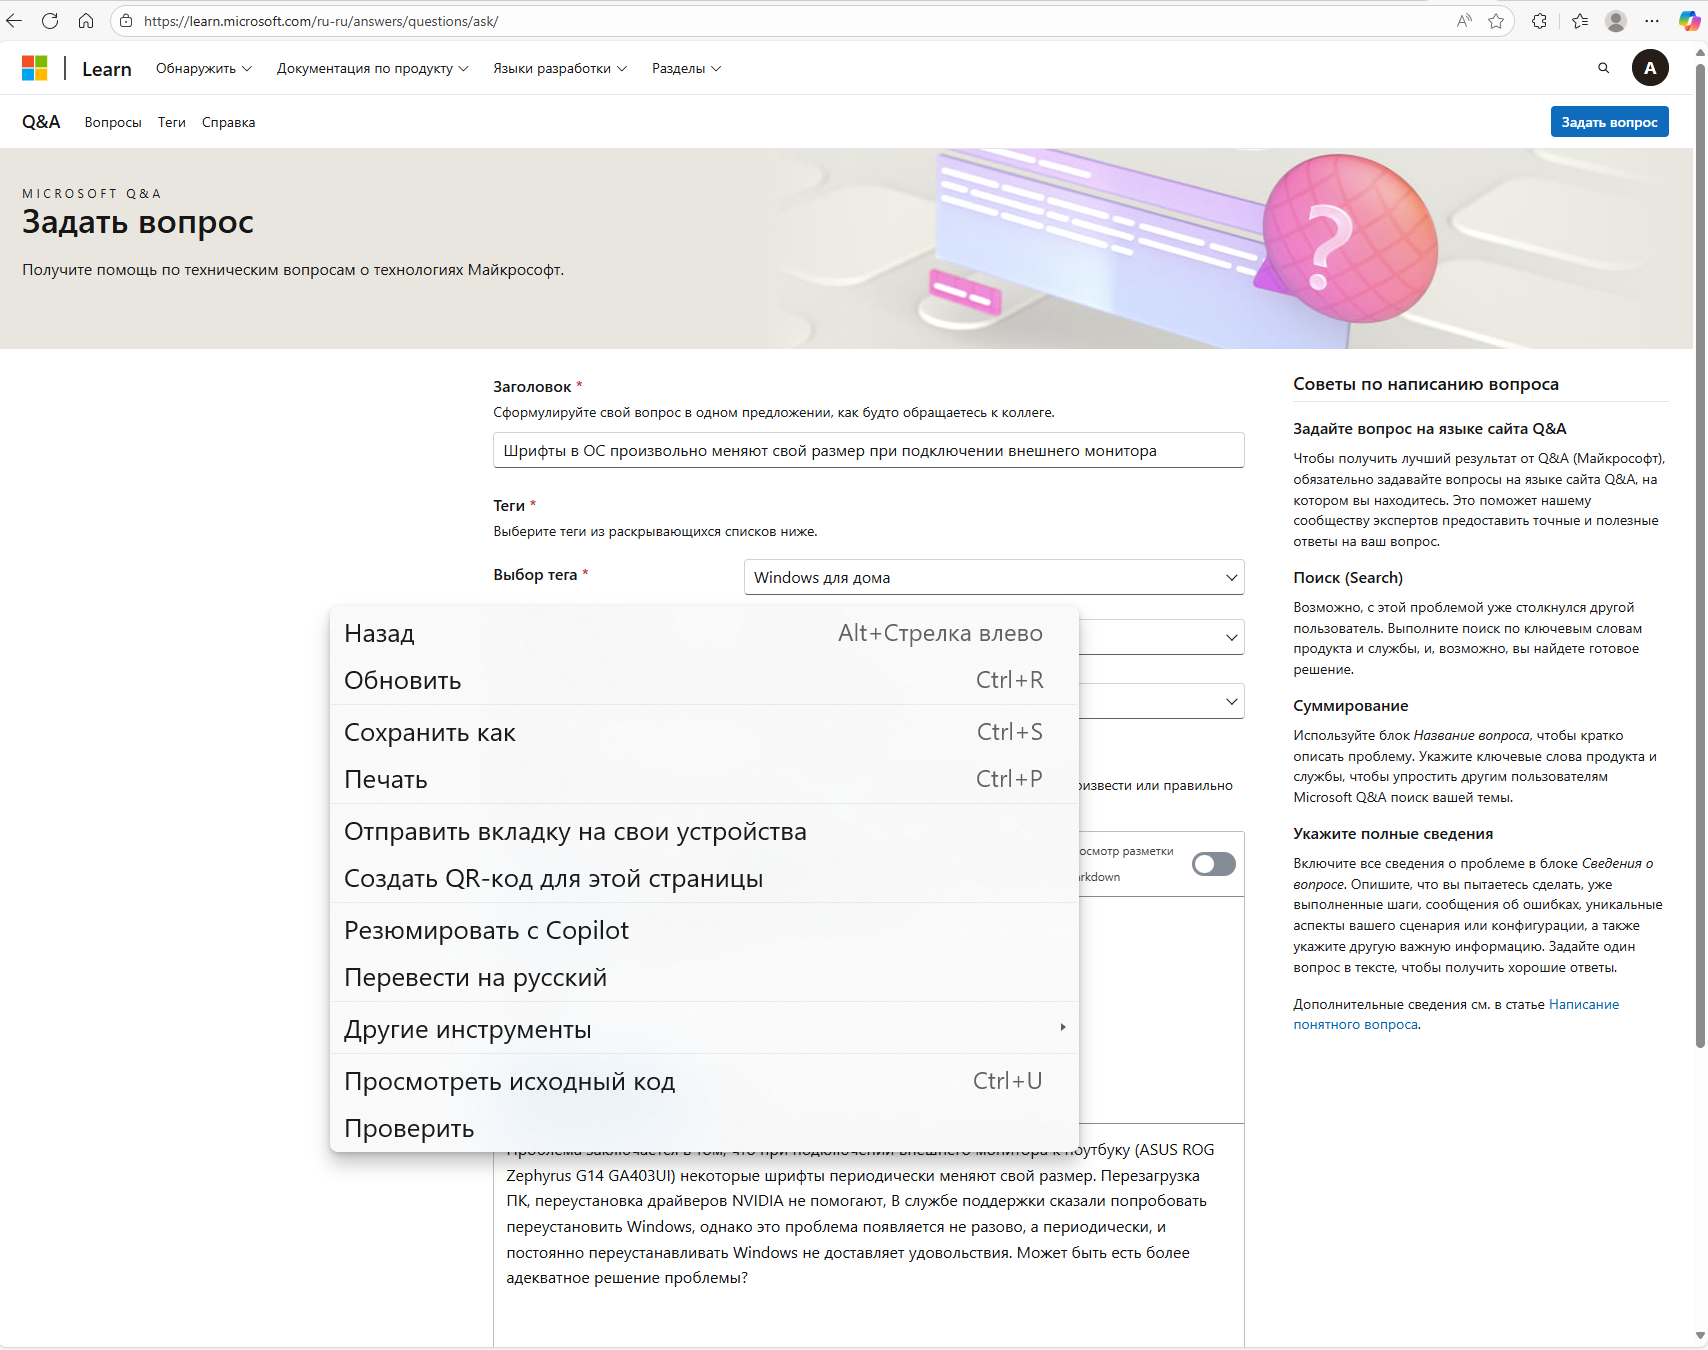This screenshot has width=1708, height=1350.
Task: Add this page to favorites star
Action: tap(1496, 21)
